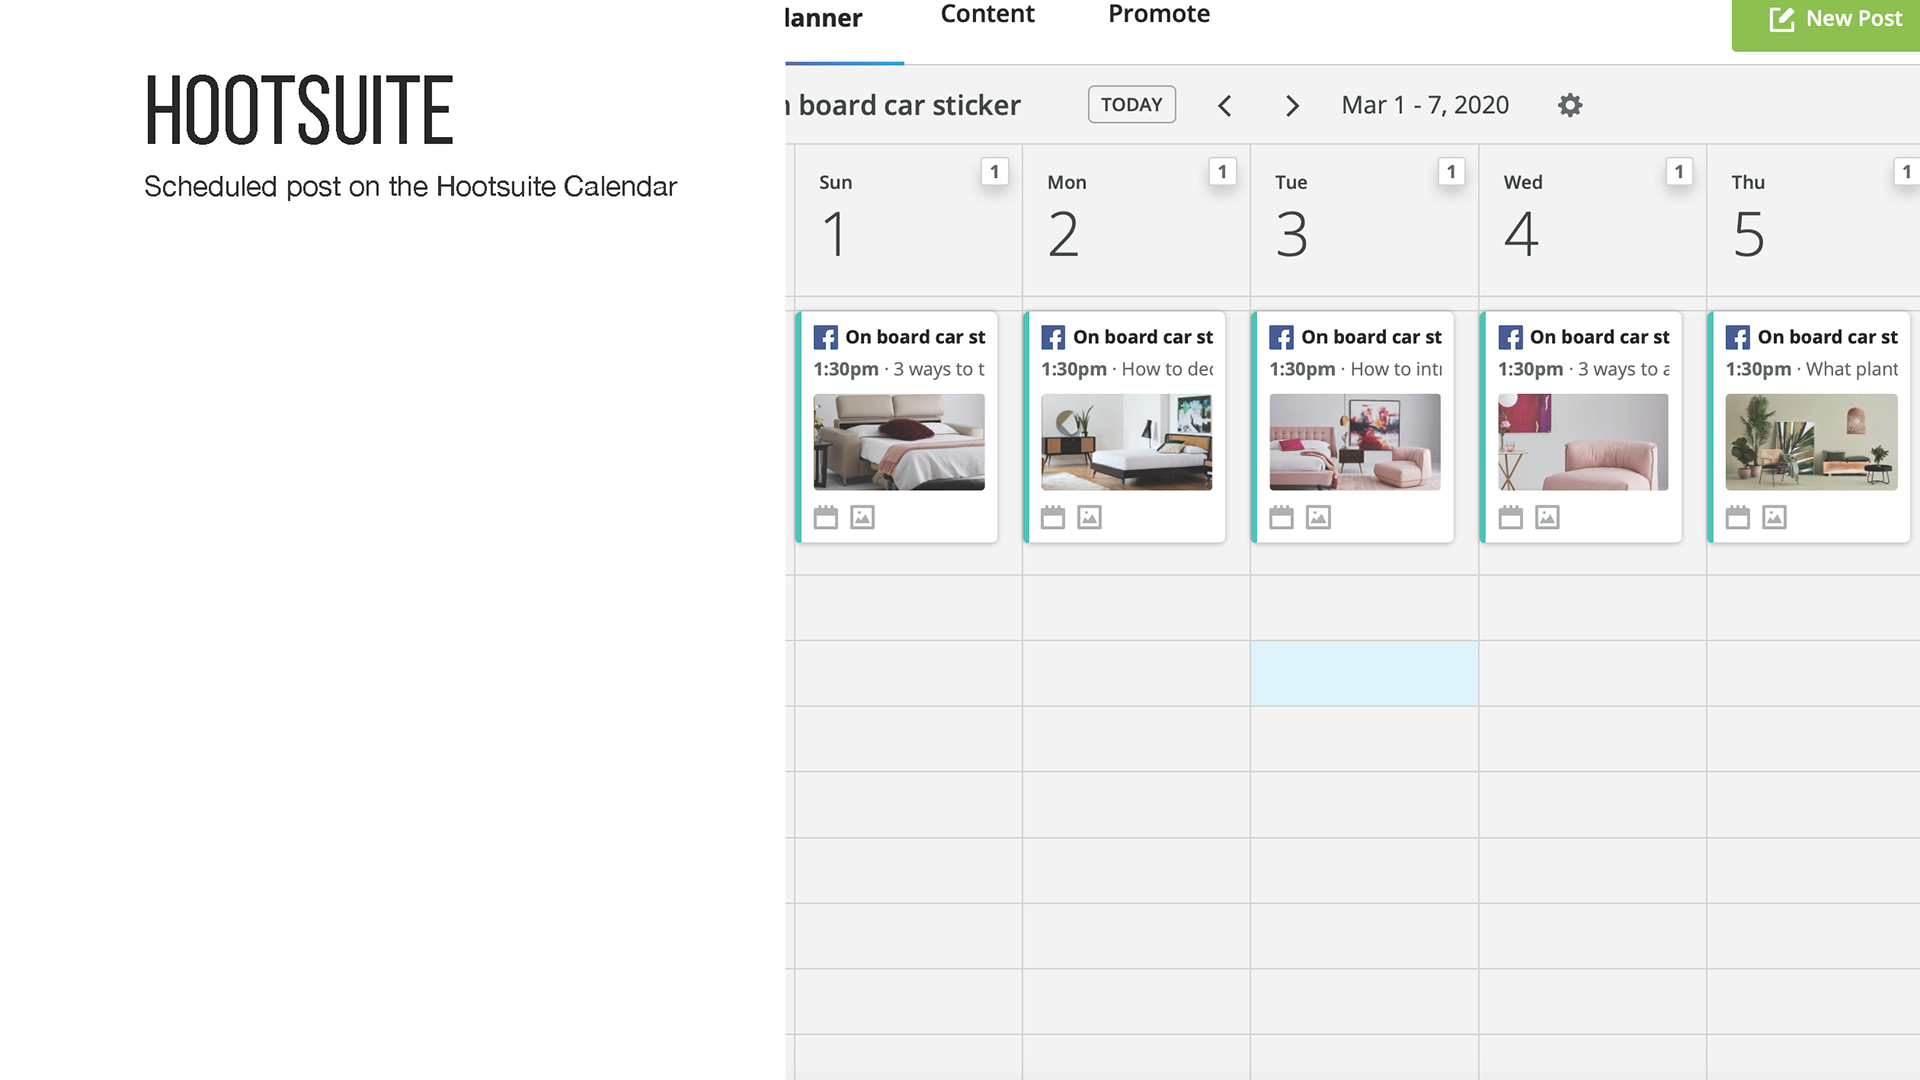Viewport: 1920px width, 1080px height.
Task: Go to next week with right chevron
Action: [x=1292, y=106]
